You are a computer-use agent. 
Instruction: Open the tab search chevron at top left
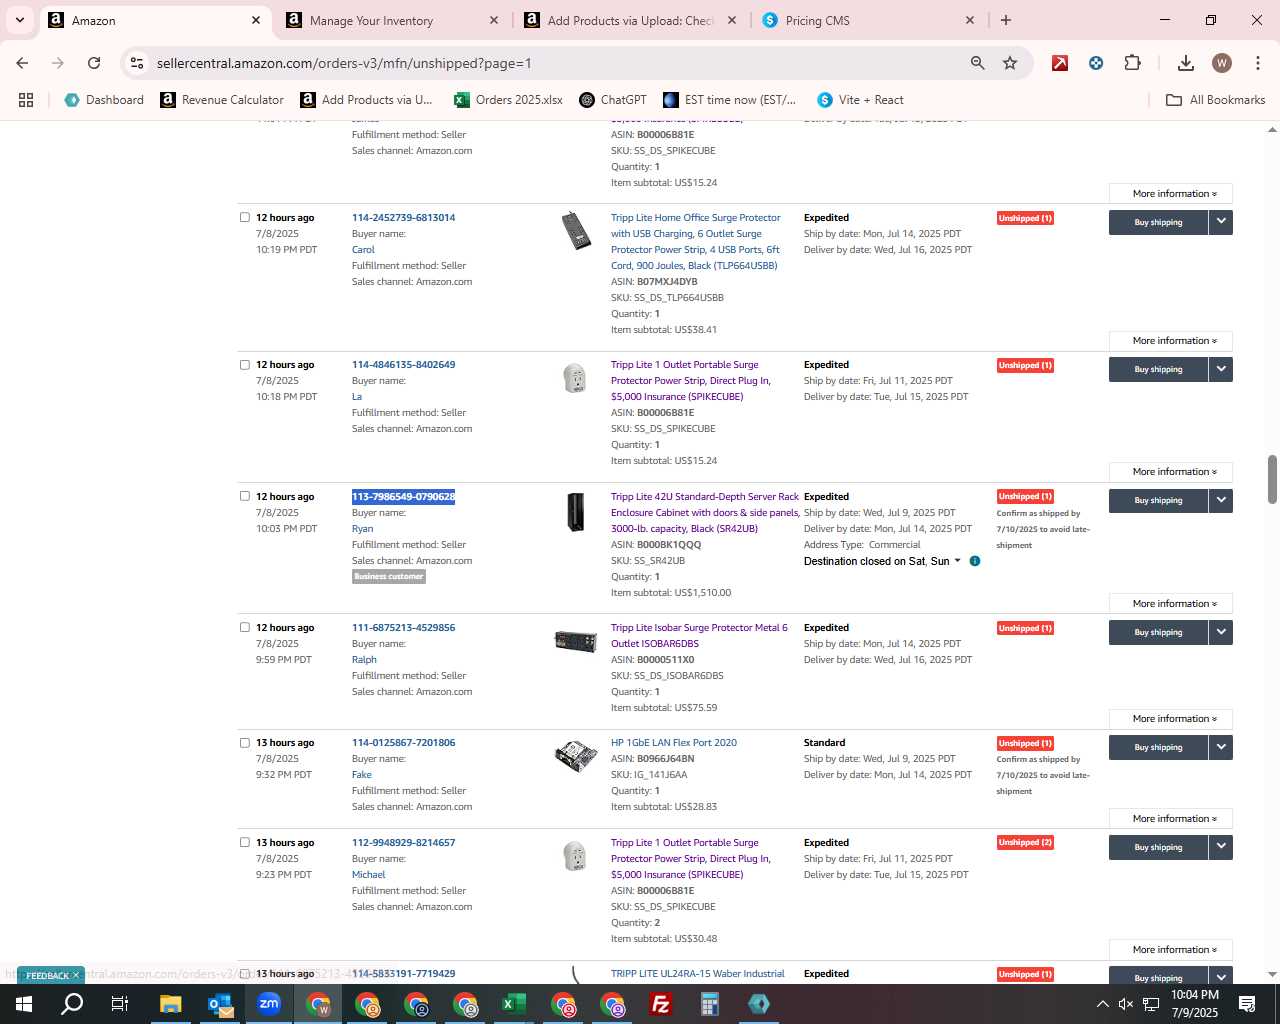19,20
